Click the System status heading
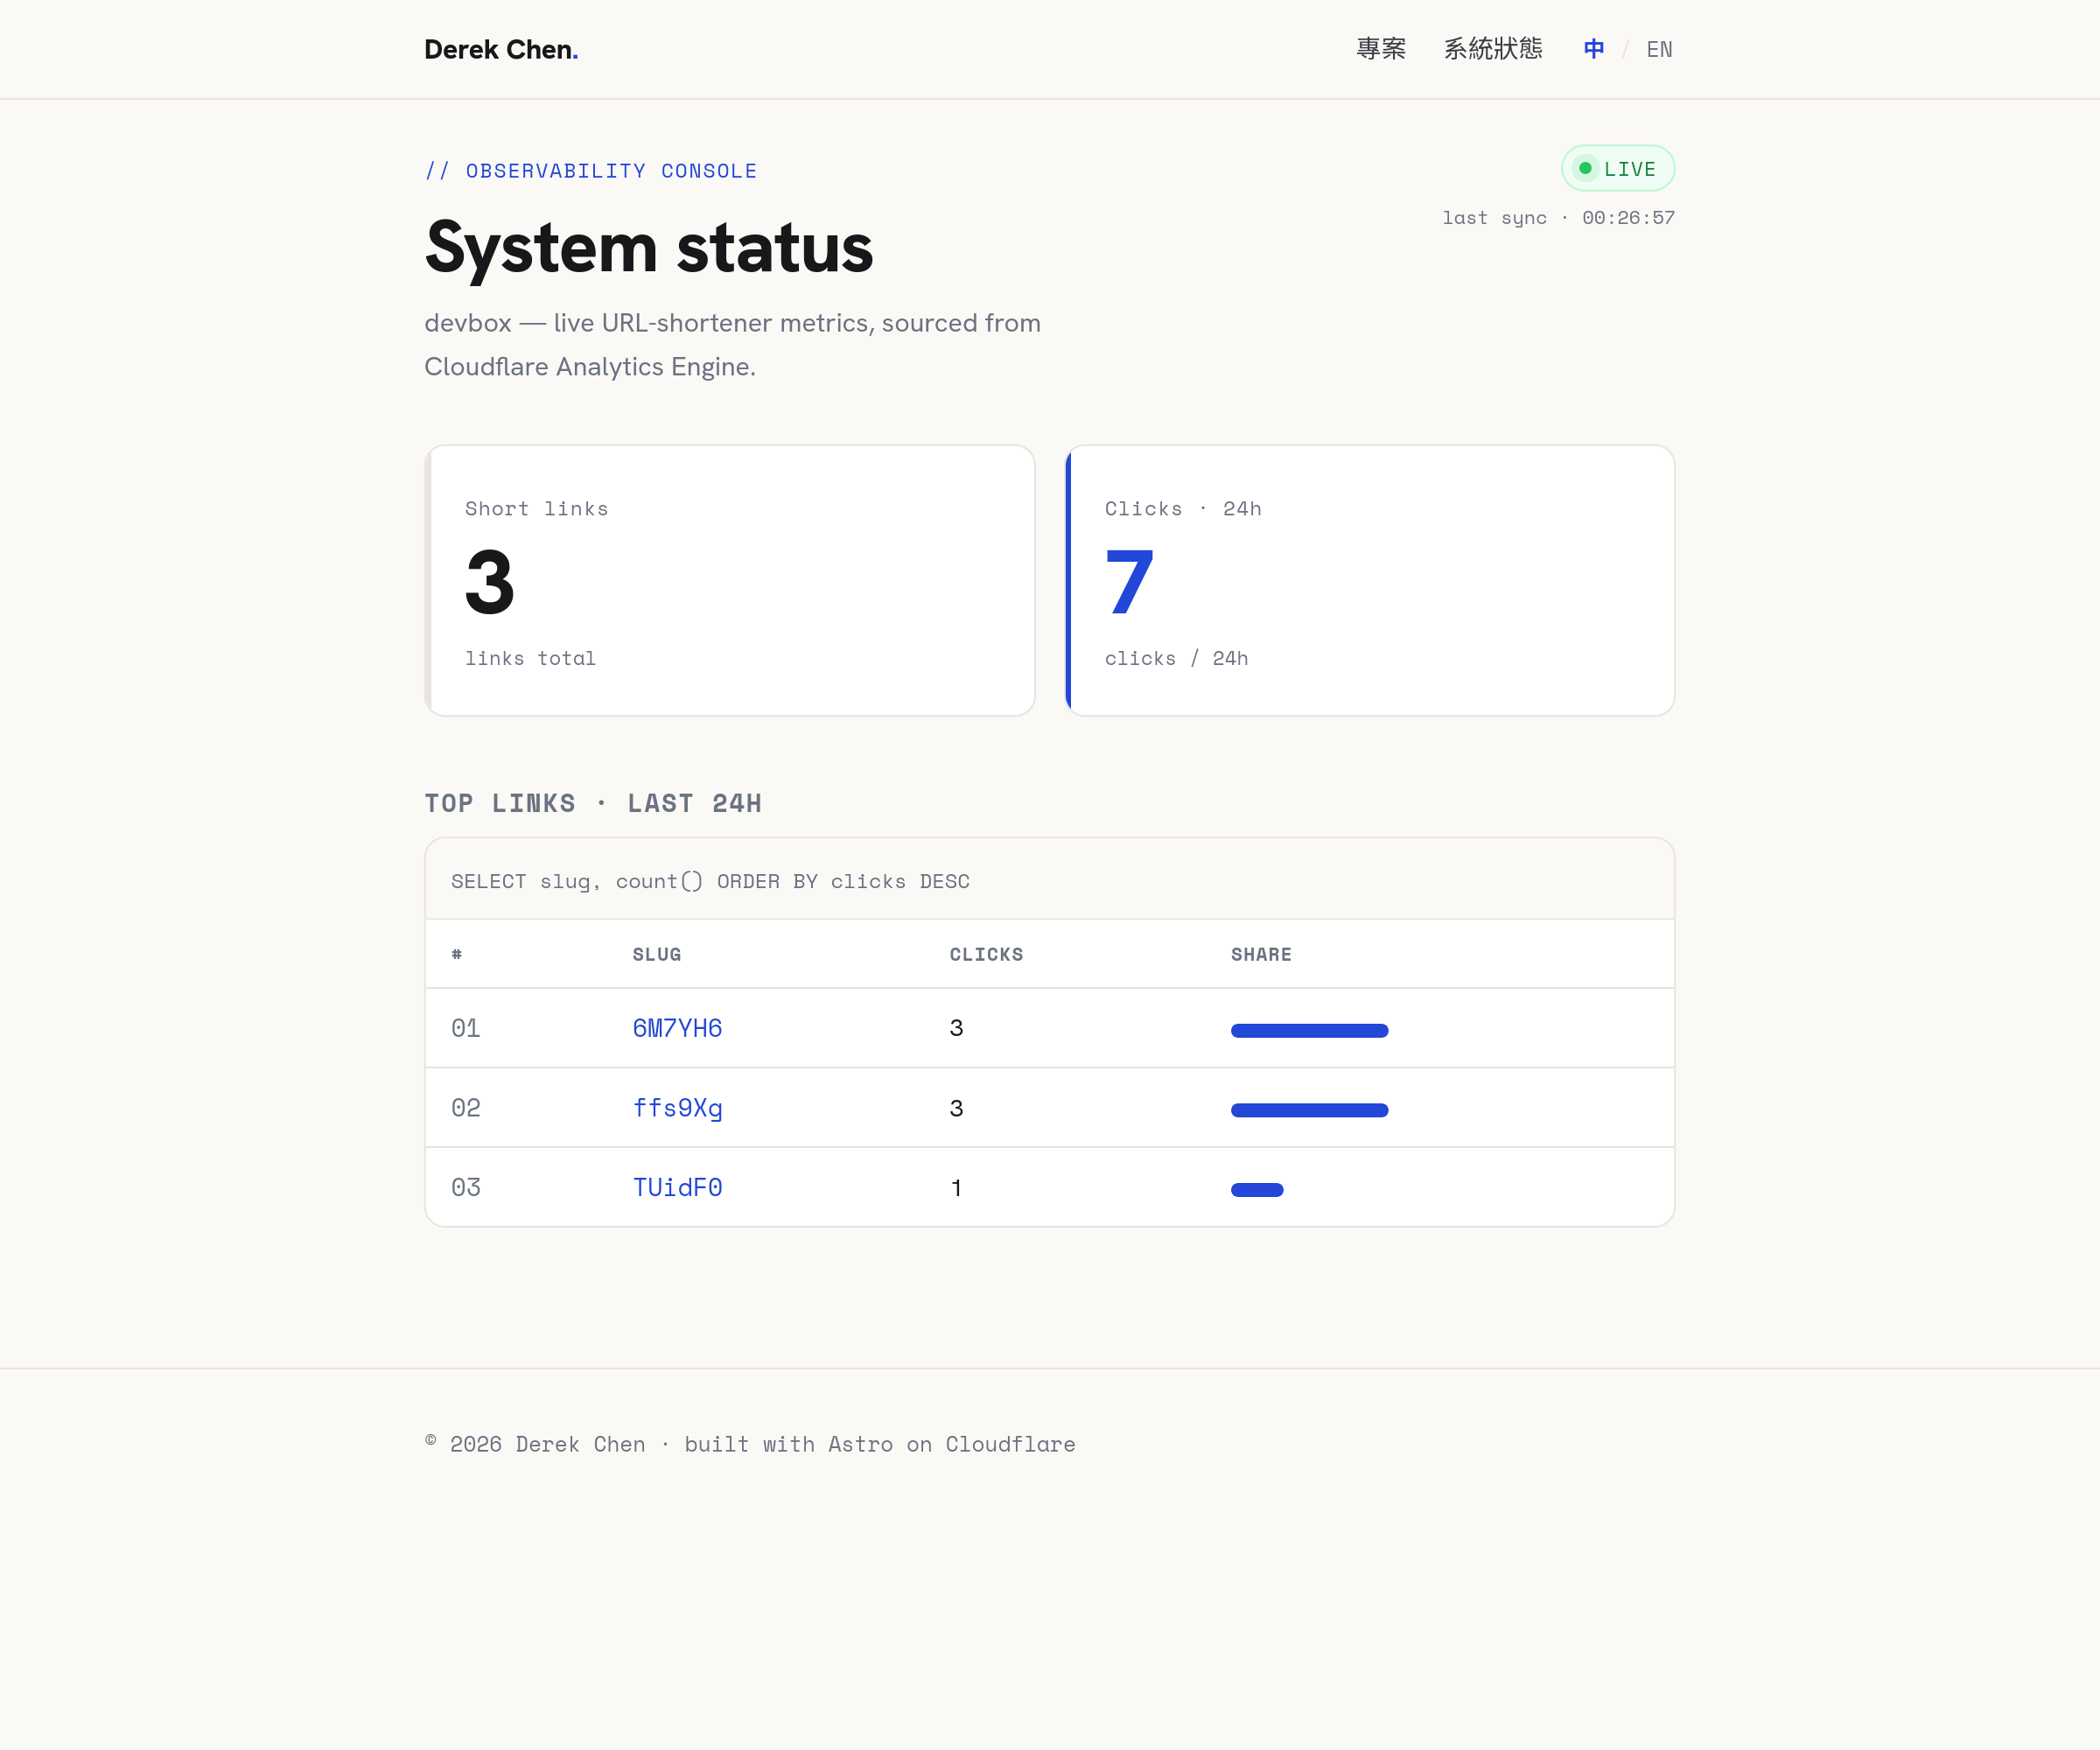This screenshot has height=1750, width=2100. pos(649,248)
